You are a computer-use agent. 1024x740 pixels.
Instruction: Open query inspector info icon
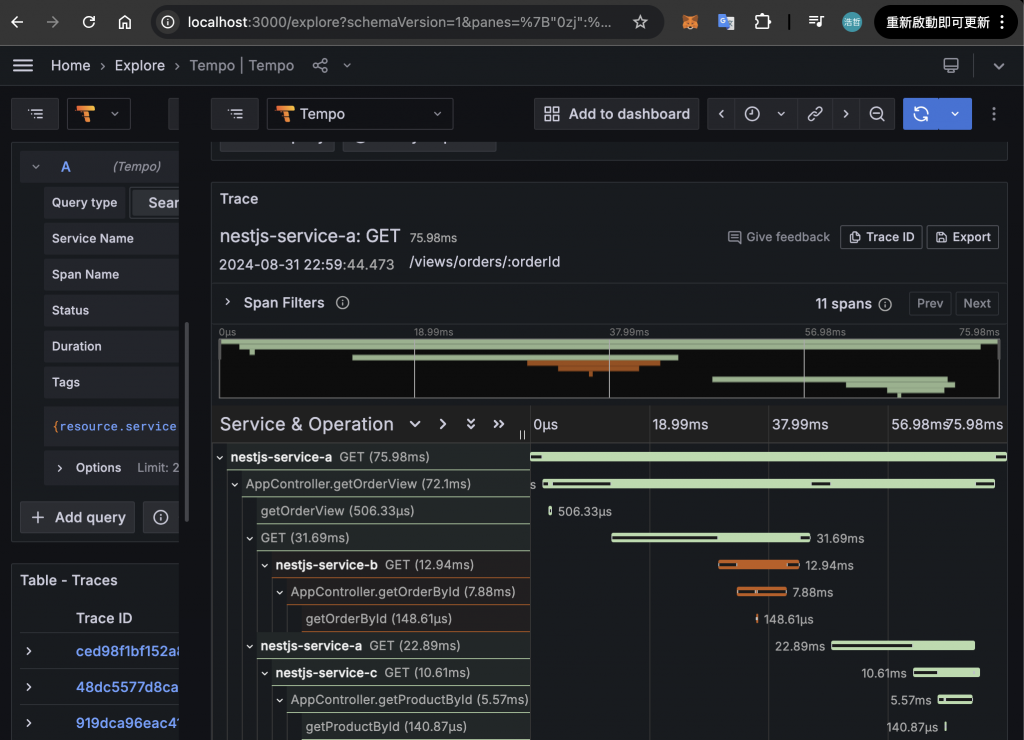click(161, 517)
